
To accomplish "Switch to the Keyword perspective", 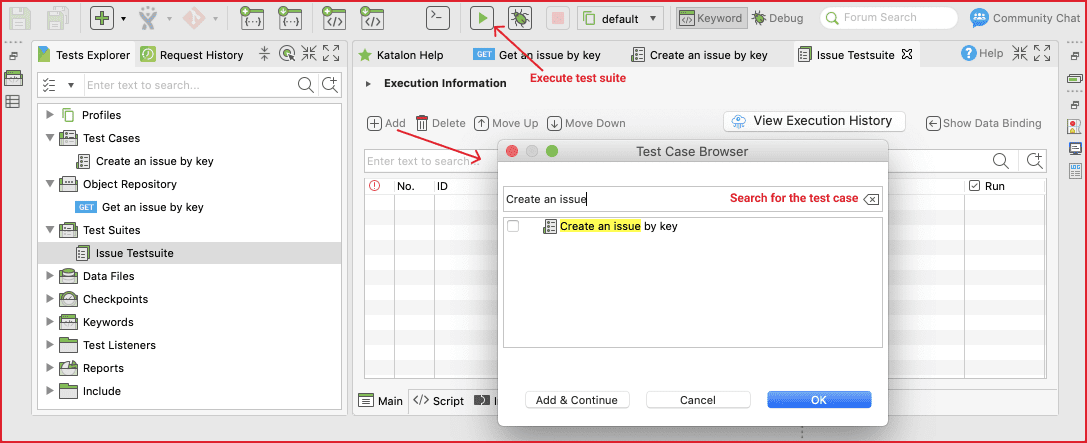I will click(712, 18).
